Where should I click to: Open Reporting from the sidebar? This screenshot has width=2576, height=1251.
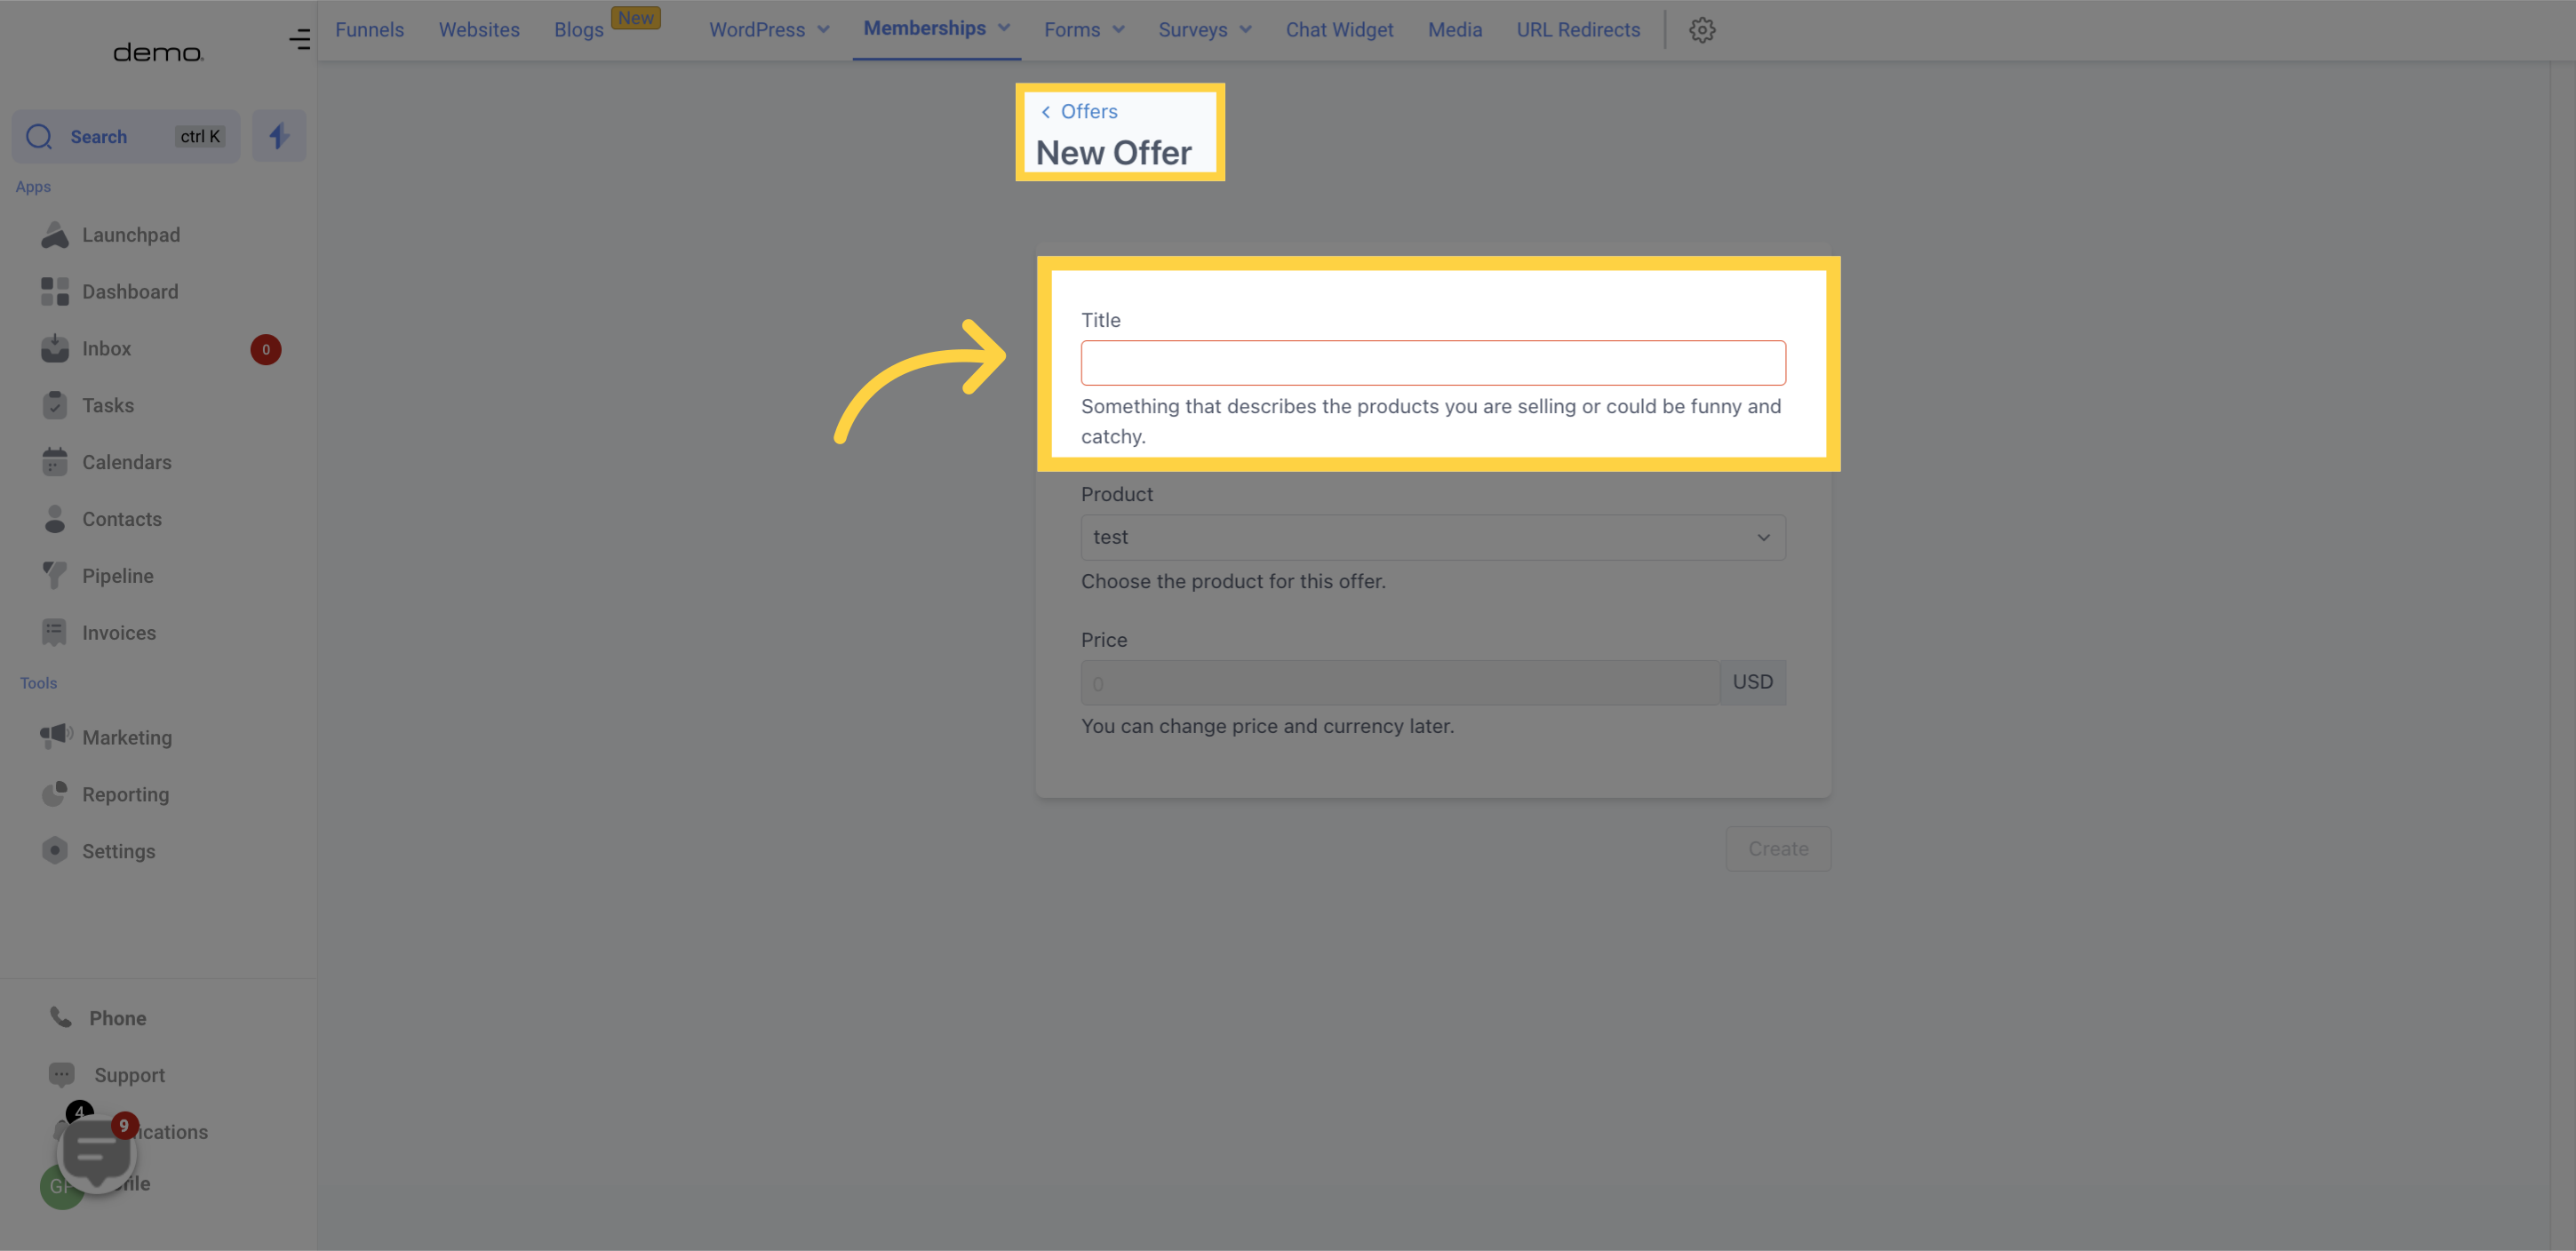(x=126, y=794)
